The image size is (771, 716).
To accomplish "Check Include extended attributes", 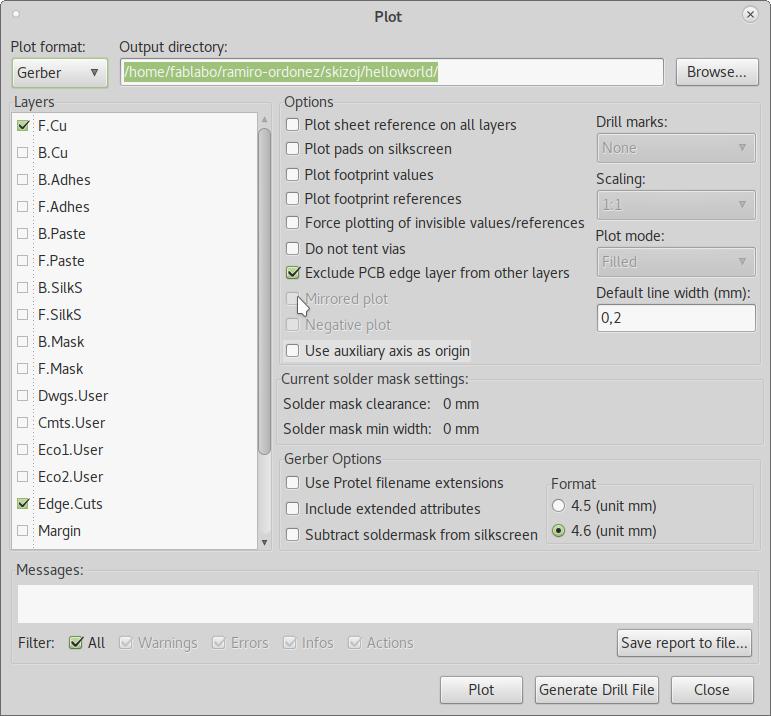I will pos(293,508).
